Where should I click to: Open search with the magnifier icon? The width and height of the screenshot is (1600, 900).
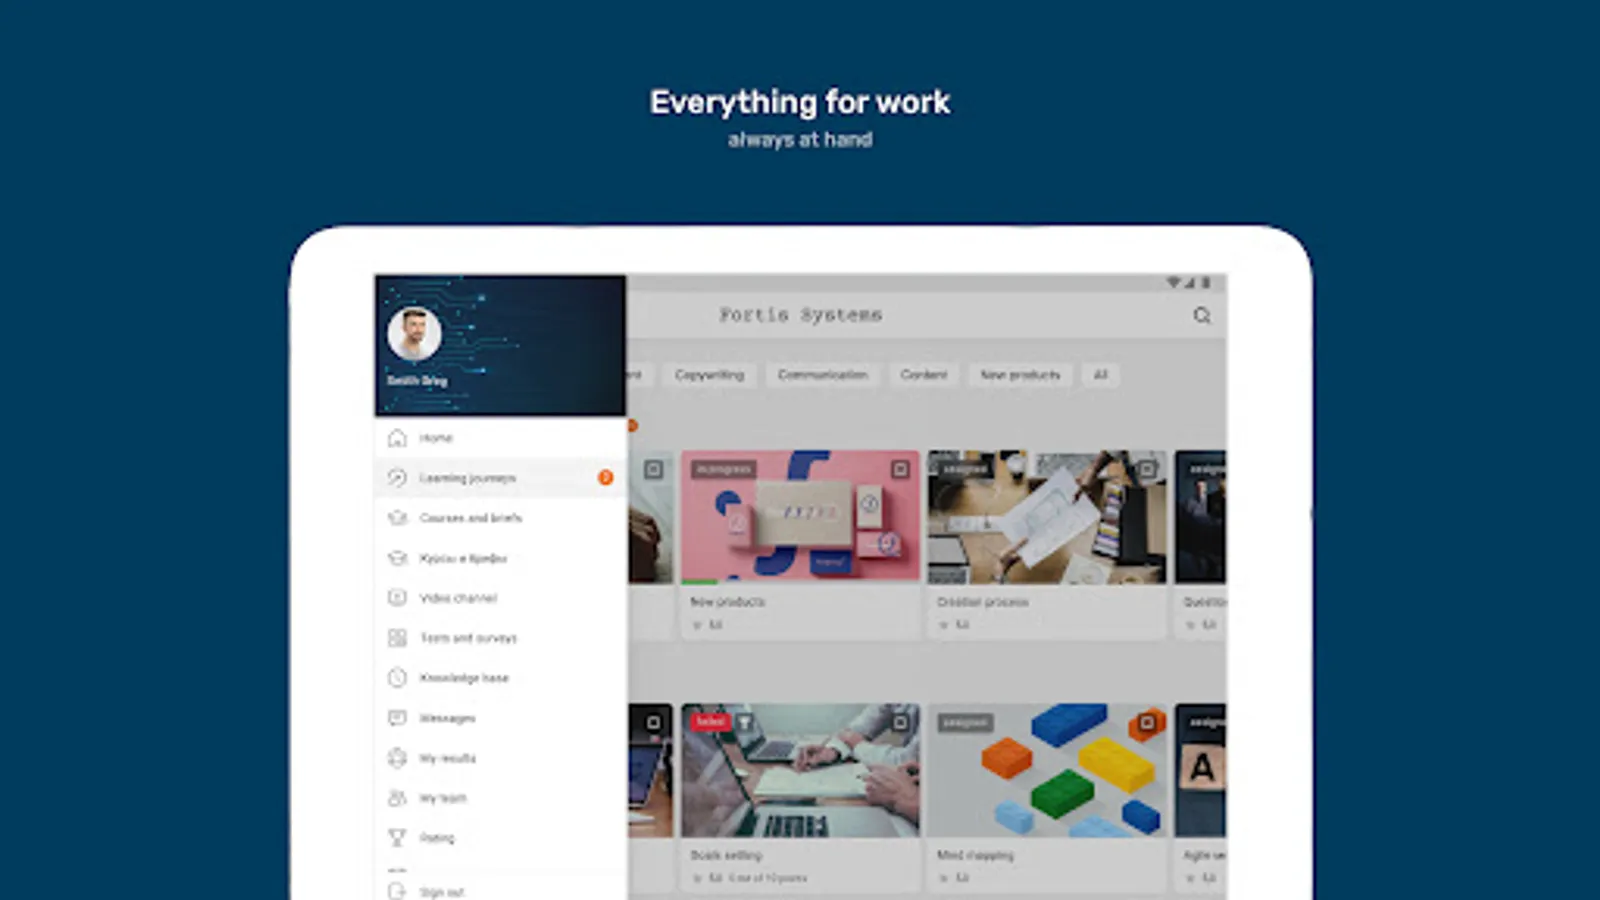click(x=1202, y=316)
